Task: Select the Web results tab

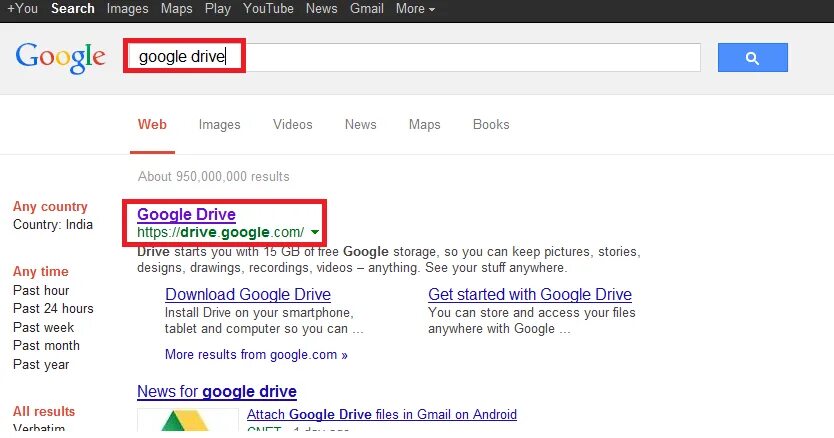Action: click(152, 125)
